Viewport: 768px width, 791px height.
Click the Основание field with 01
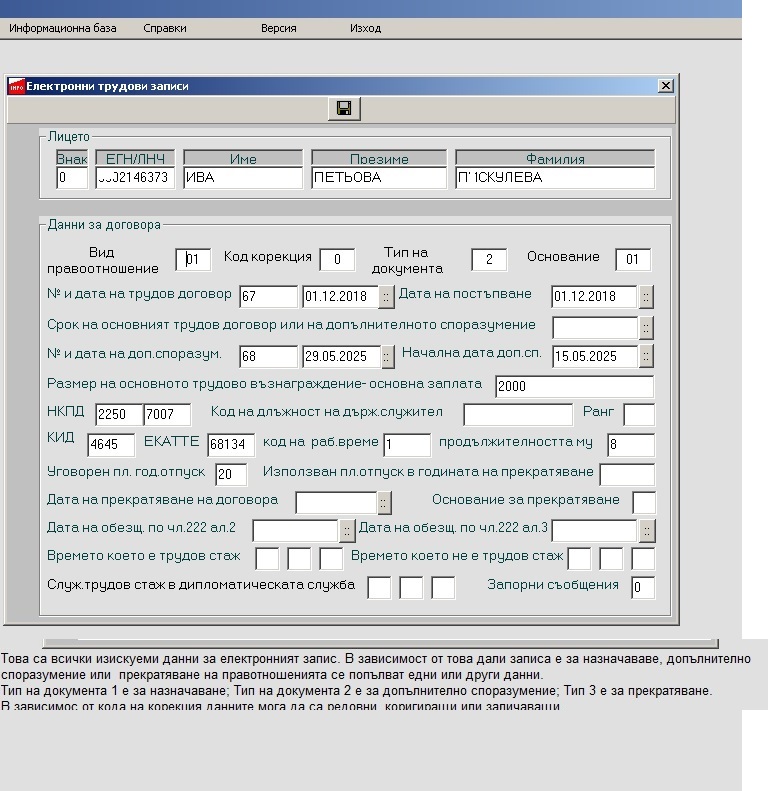coord(633,260)
